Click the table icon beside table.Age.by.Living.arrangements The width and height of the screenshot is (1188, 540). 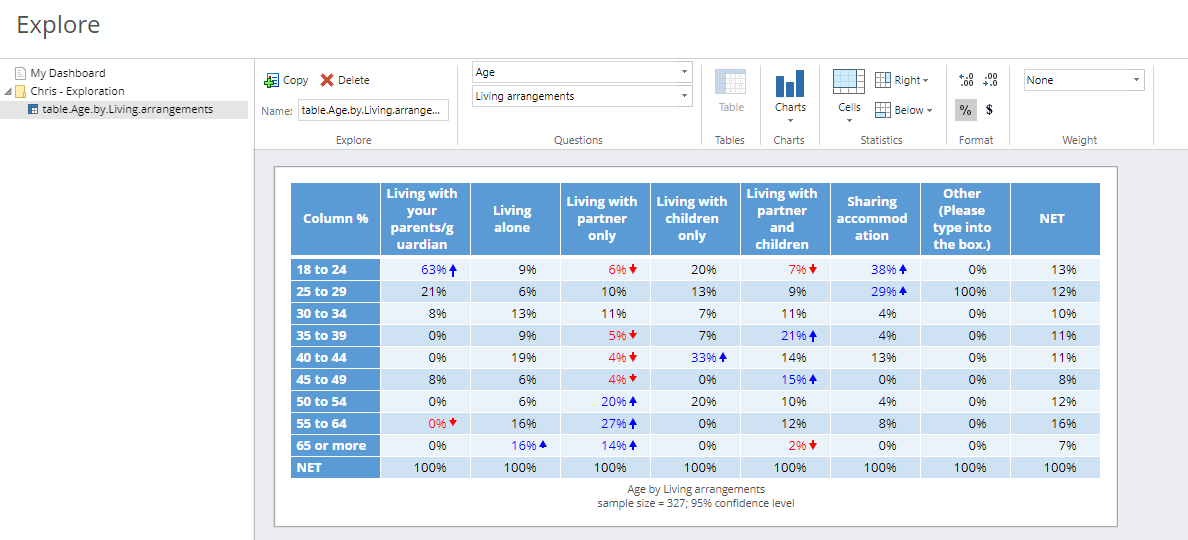point(33,109)
